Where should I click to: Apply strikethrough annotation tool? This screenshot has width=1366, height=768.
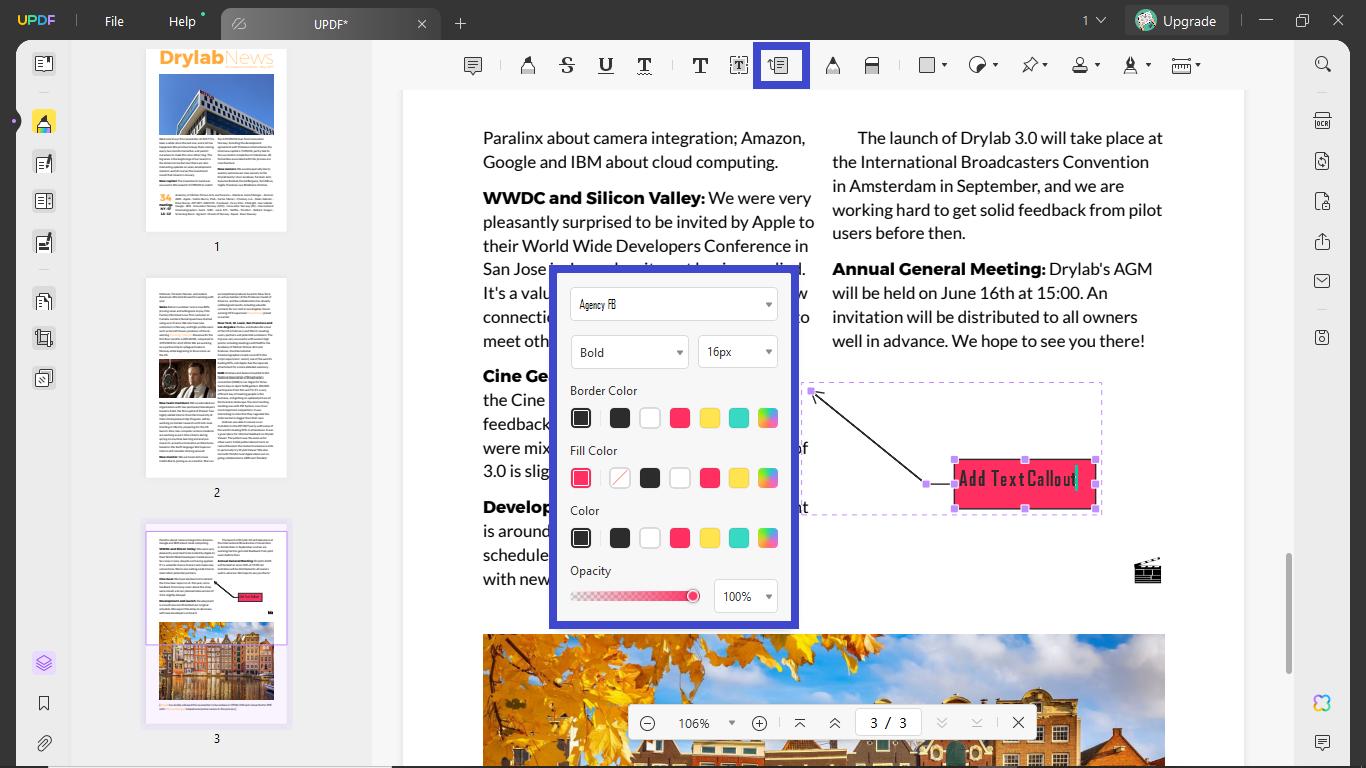[567, 65]
